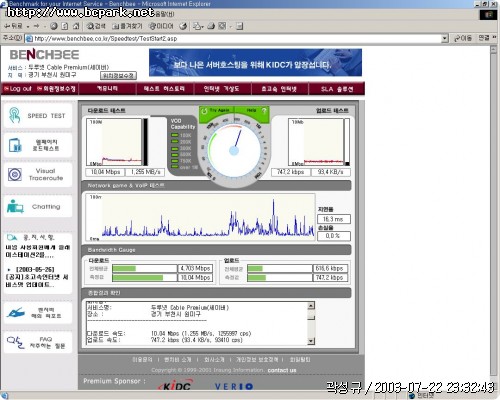Open the VERIO sponsor logo
This screenshot has width=500, height=400.
(x=234, y=386)
